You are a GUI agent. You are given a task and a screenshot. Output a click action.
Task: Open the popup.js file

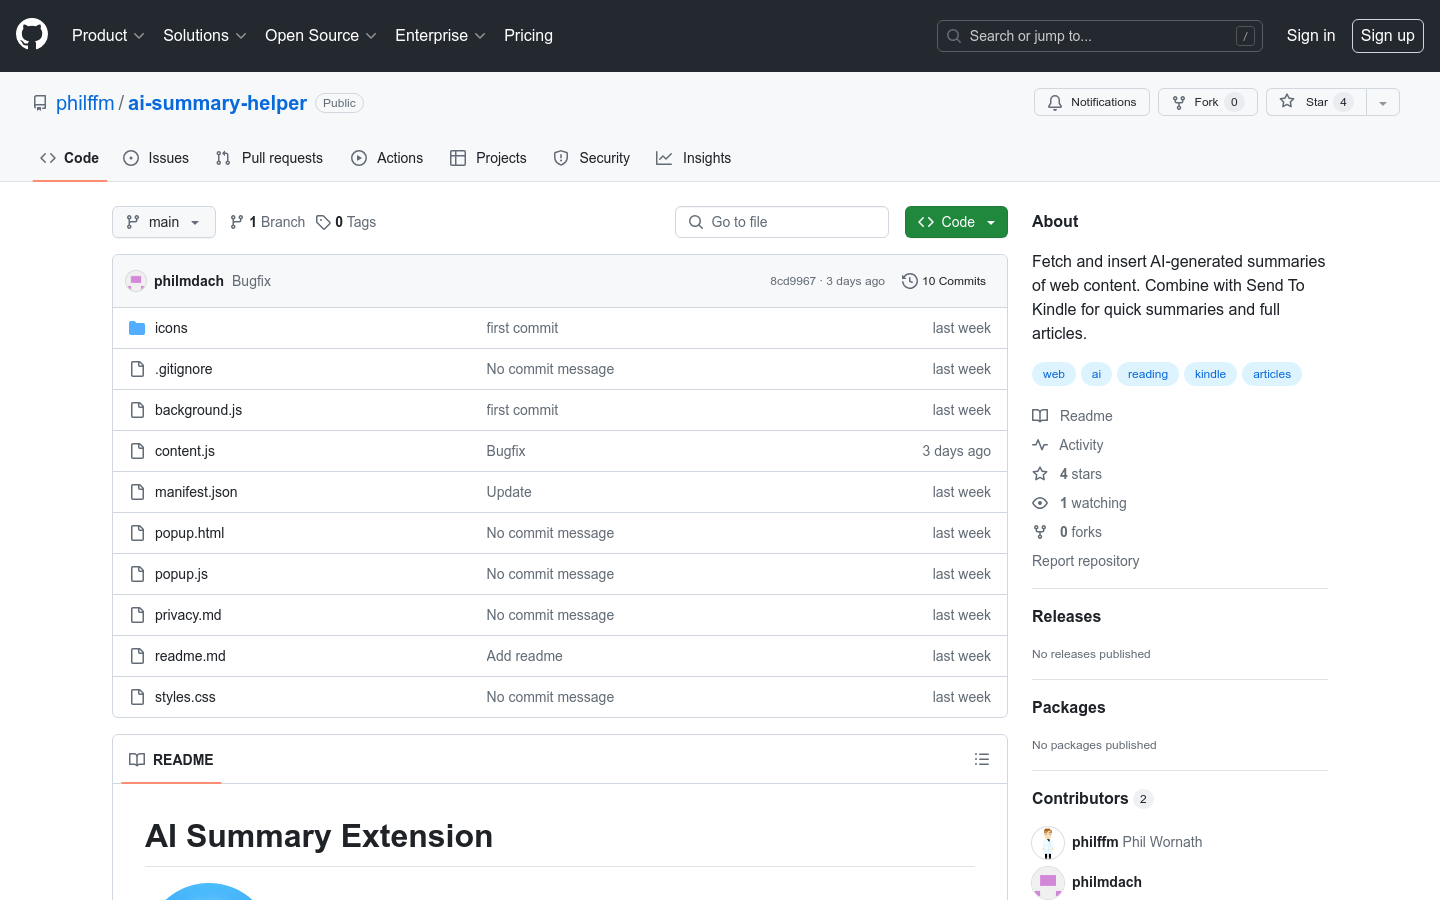(181, 574)
